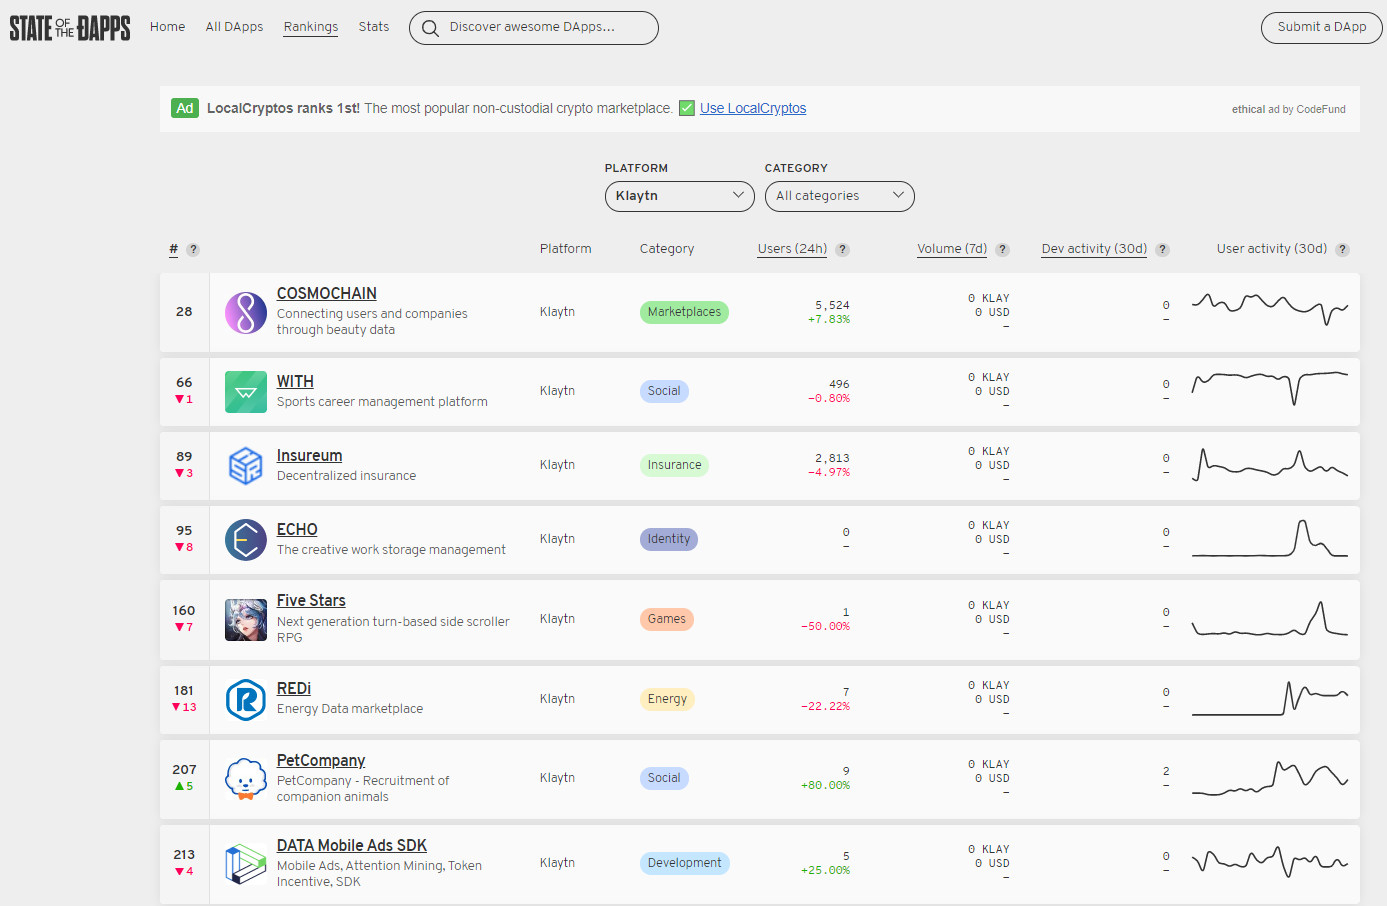Click the Klaytn platform cell for COSMOCHAIN
The height and width of the screenshot is (906, 1387).
pyautogui.click(x=557, y=312)
